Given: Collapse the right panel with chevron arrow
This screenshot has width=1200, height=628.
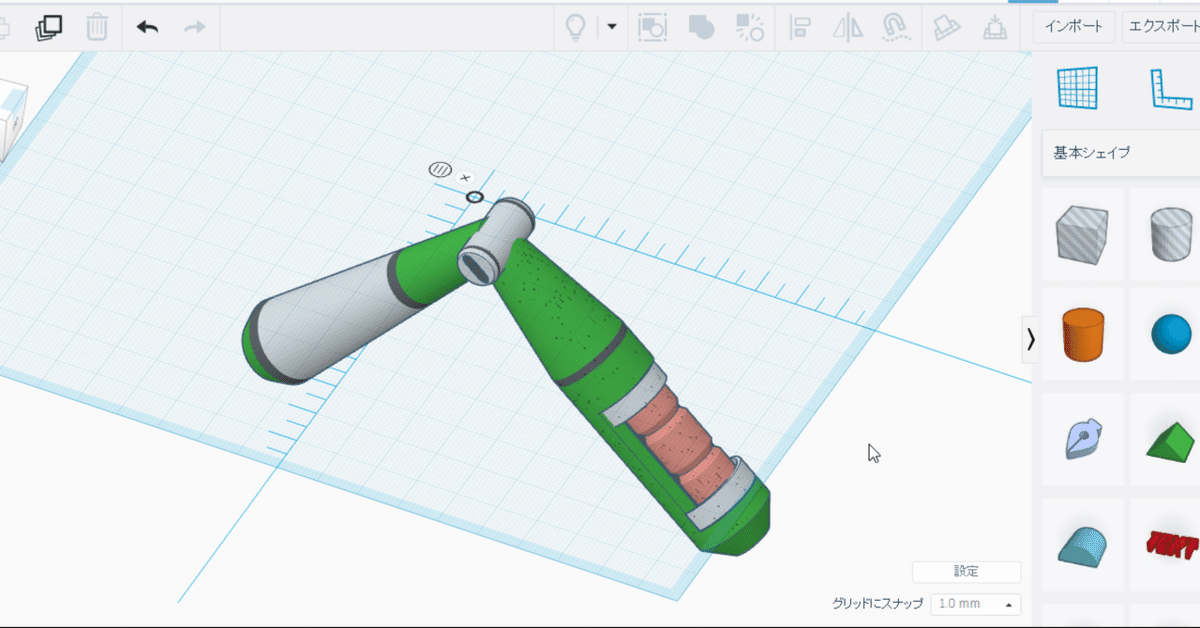Looking at the screenshot, I should click(x=1032, y=340).
